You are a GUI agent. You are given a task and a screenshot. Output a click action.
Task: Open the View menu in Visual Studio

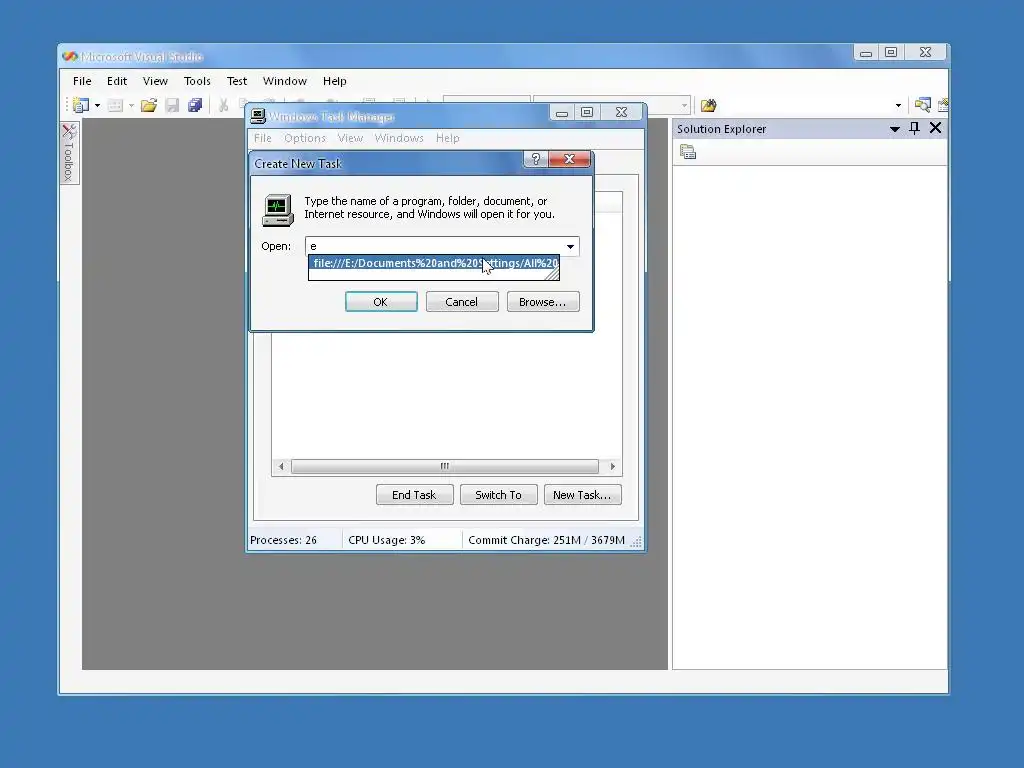[x=155, y=81]
